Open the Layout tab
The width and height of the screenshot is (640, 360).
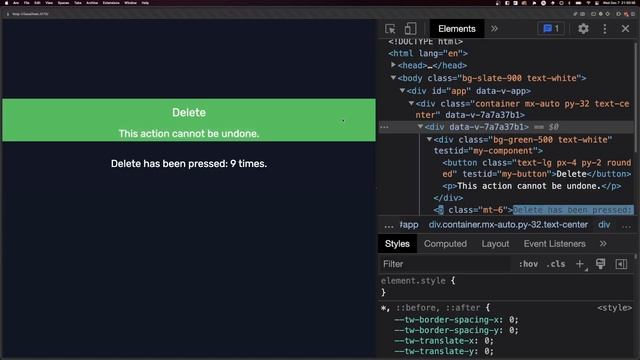[x=495, y=244]
